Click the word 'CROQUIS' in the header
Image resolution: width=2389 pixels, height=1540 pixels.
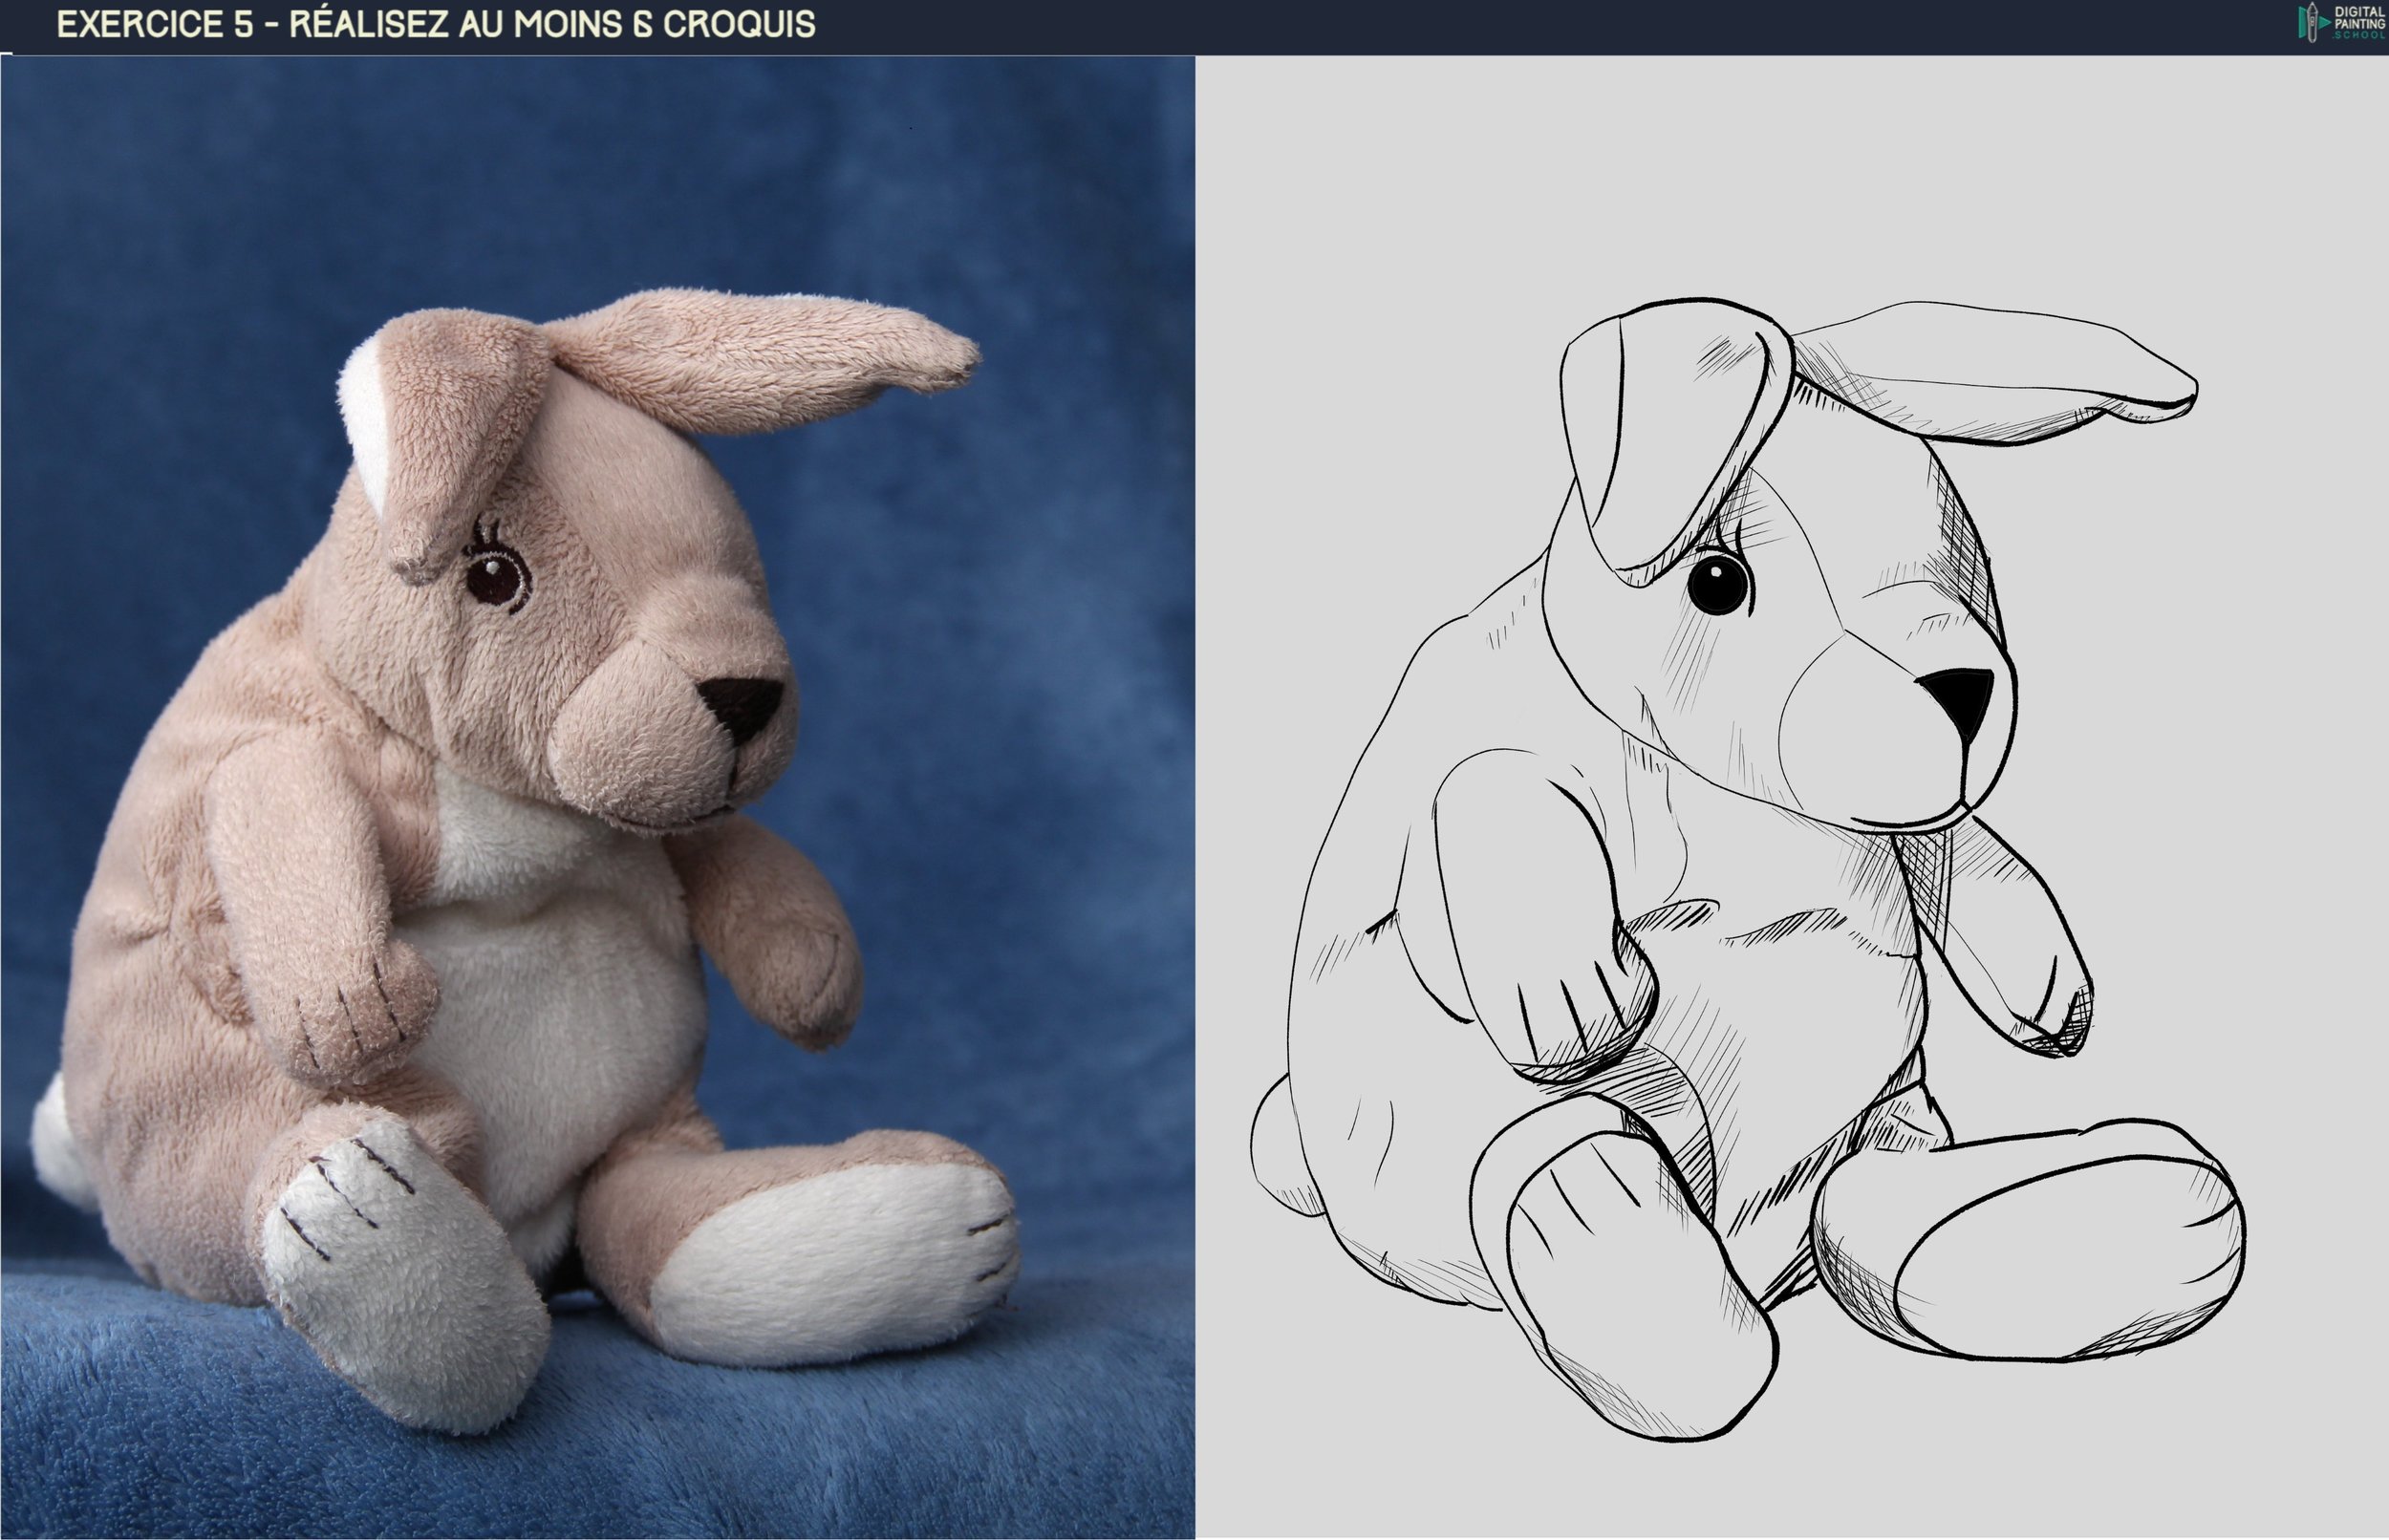739,24
